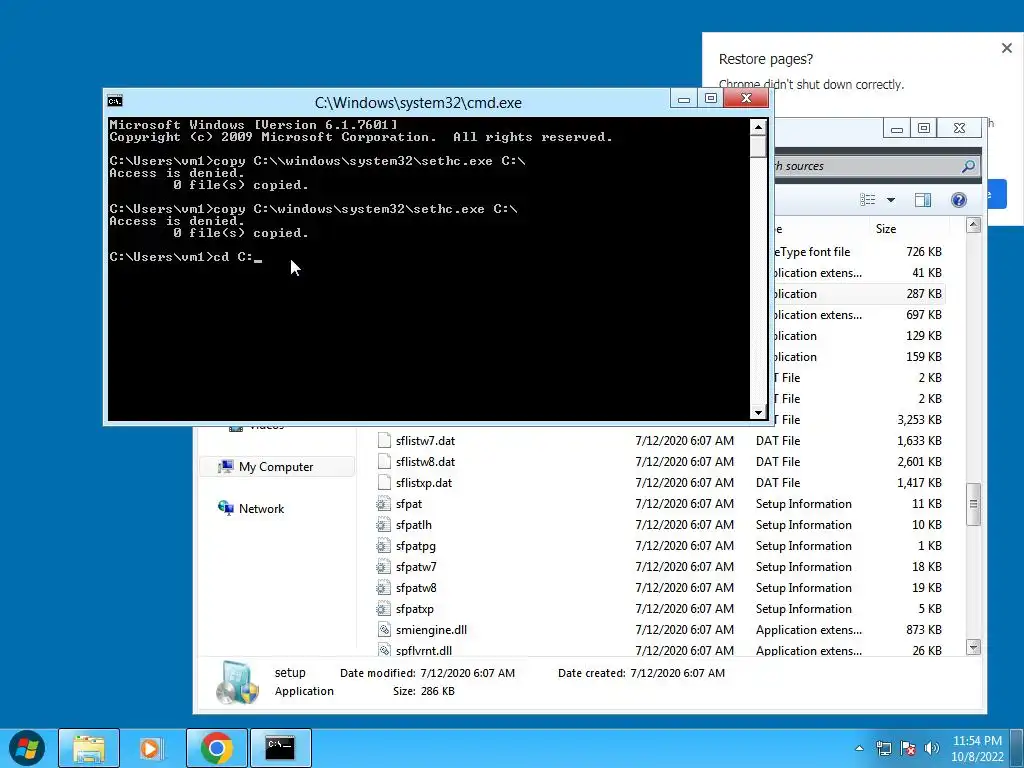The width and height of the screenshot is (1024, 768).
Task: Select Application extens... type of smiengine.dll
Action: [x=808, y=630]
